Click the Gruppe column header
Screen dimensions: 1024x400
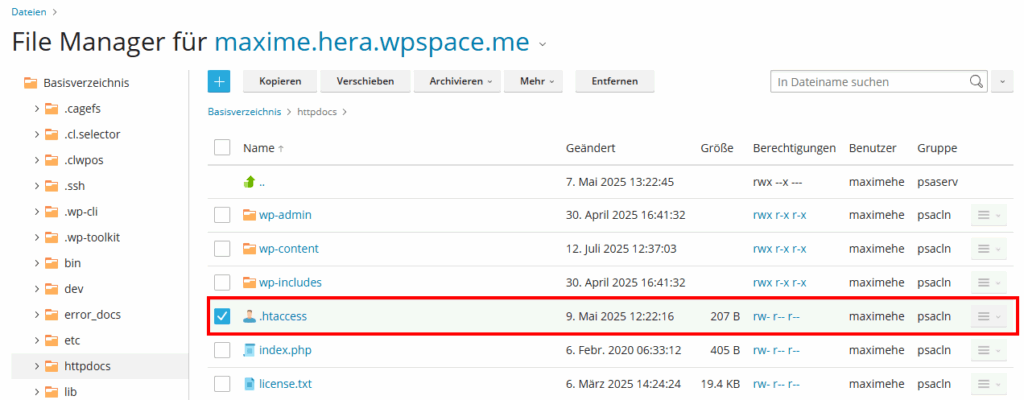point(936,148)
